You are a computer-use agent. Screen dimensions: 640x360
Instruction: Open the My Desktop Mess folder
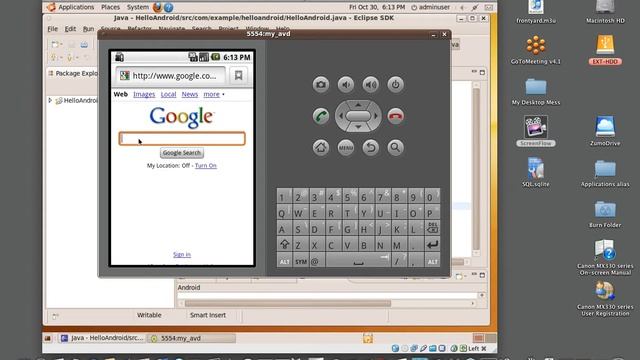coord(536,91)
